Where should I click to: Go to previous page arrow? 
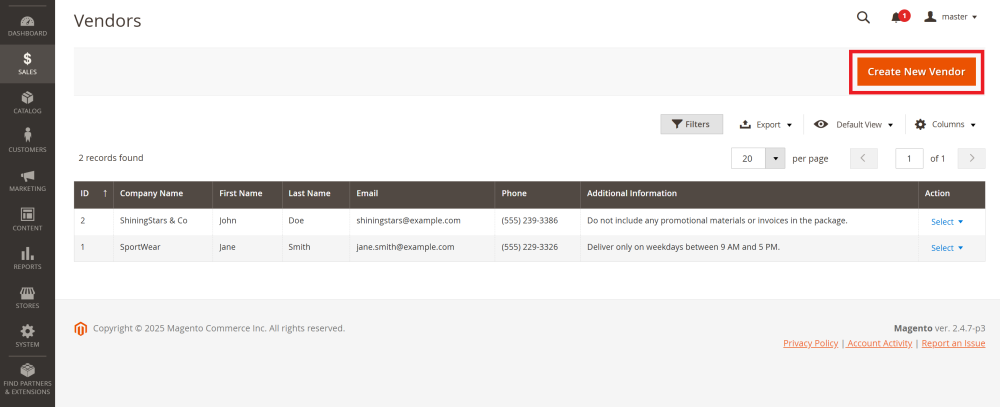pyautogui.click(x=864, y=159)
